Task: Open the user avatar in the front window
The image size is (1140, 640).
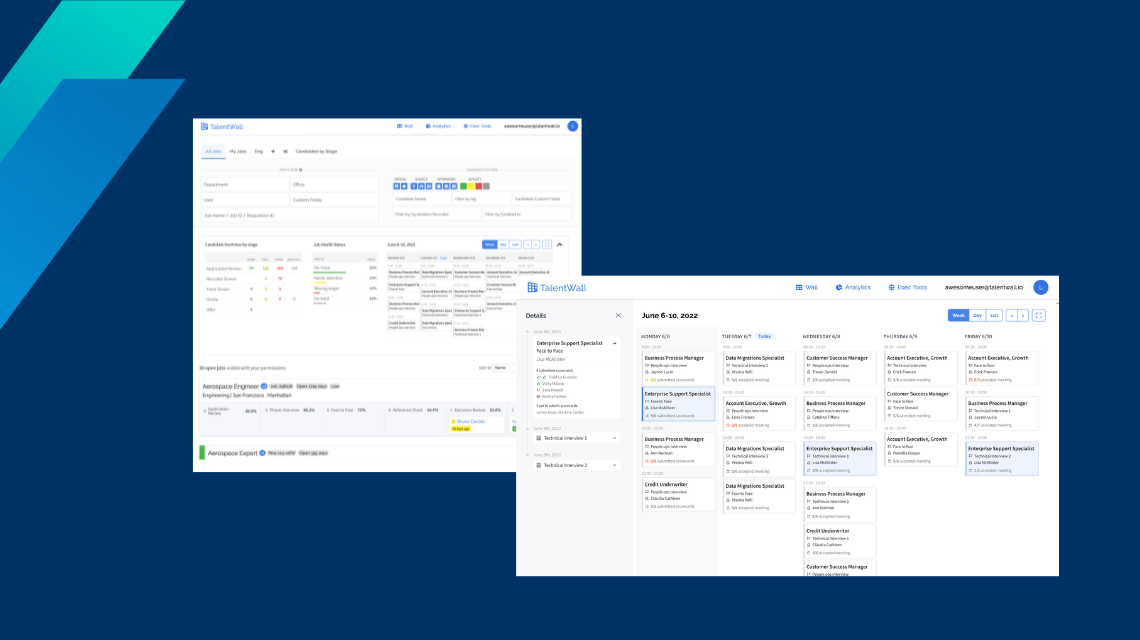Action: coord(1041,287)
